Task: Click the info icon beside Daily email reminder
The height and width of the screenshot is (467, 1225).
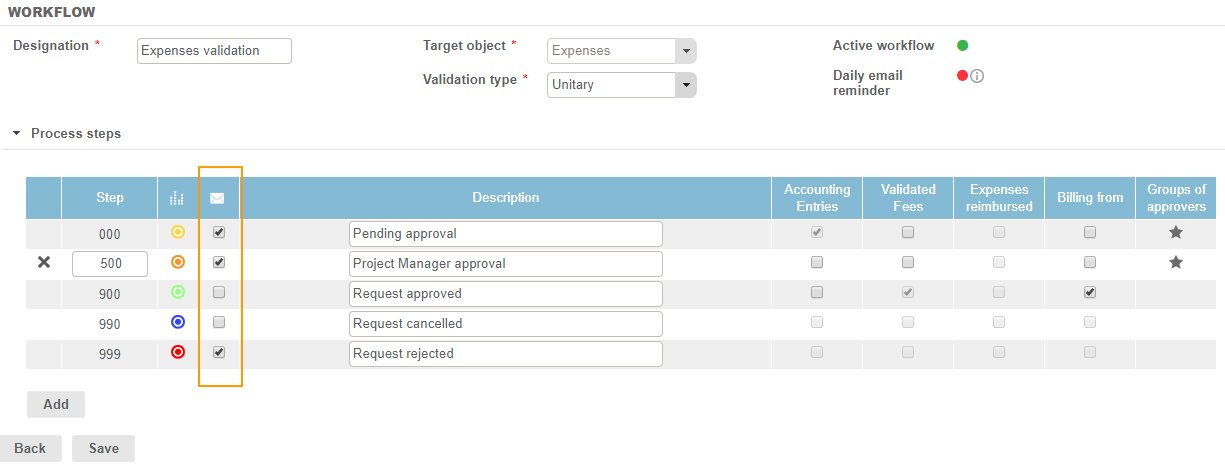Action: click(x=977, y=76)
